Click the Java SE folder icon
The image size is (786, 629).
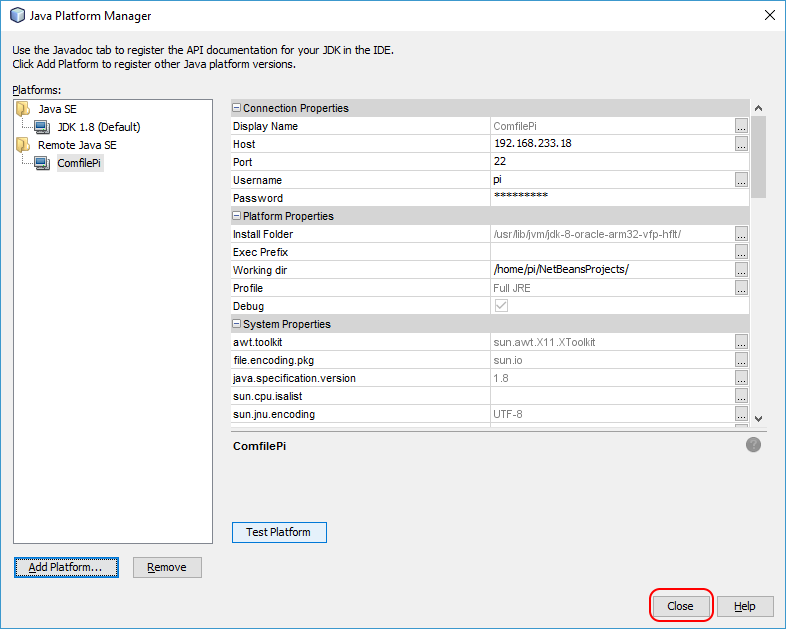pos(24,109)
